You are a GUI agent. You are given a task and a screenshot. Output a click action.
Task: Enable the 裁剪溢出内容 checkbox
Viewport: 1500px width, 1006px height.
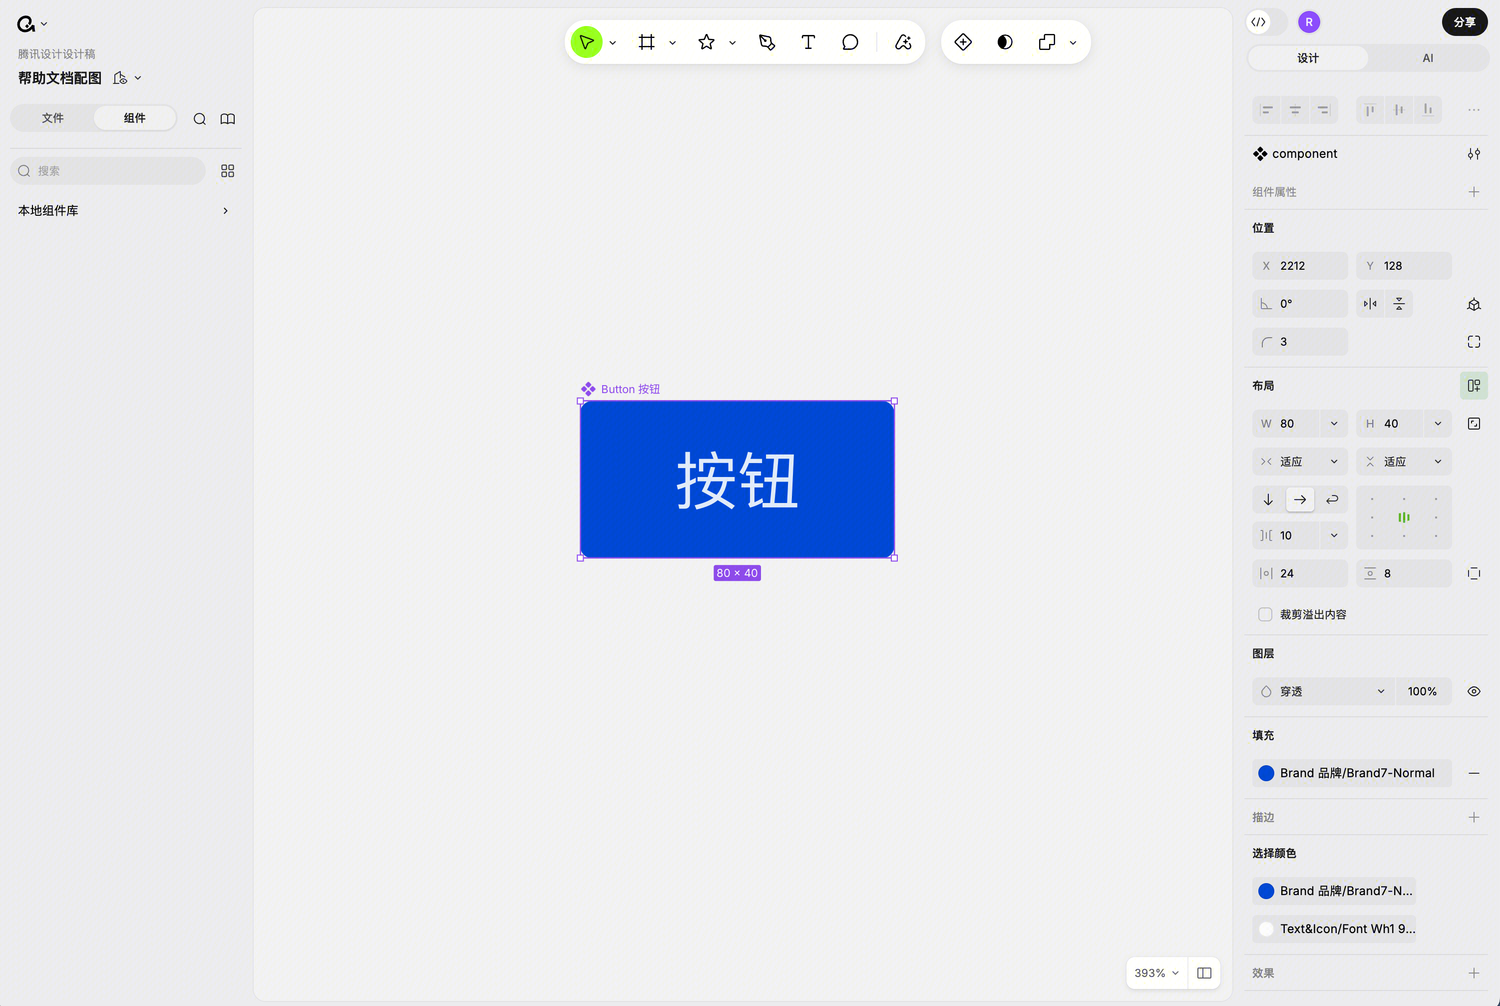[1265, 614]
